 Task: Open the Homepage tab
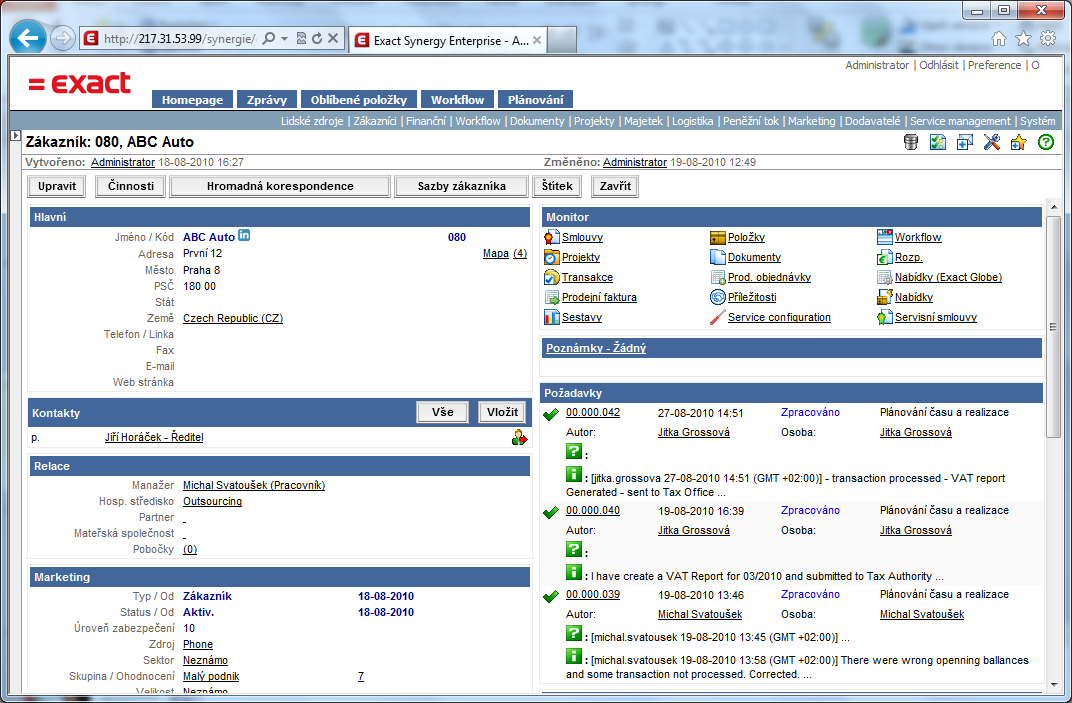[192, 100]
